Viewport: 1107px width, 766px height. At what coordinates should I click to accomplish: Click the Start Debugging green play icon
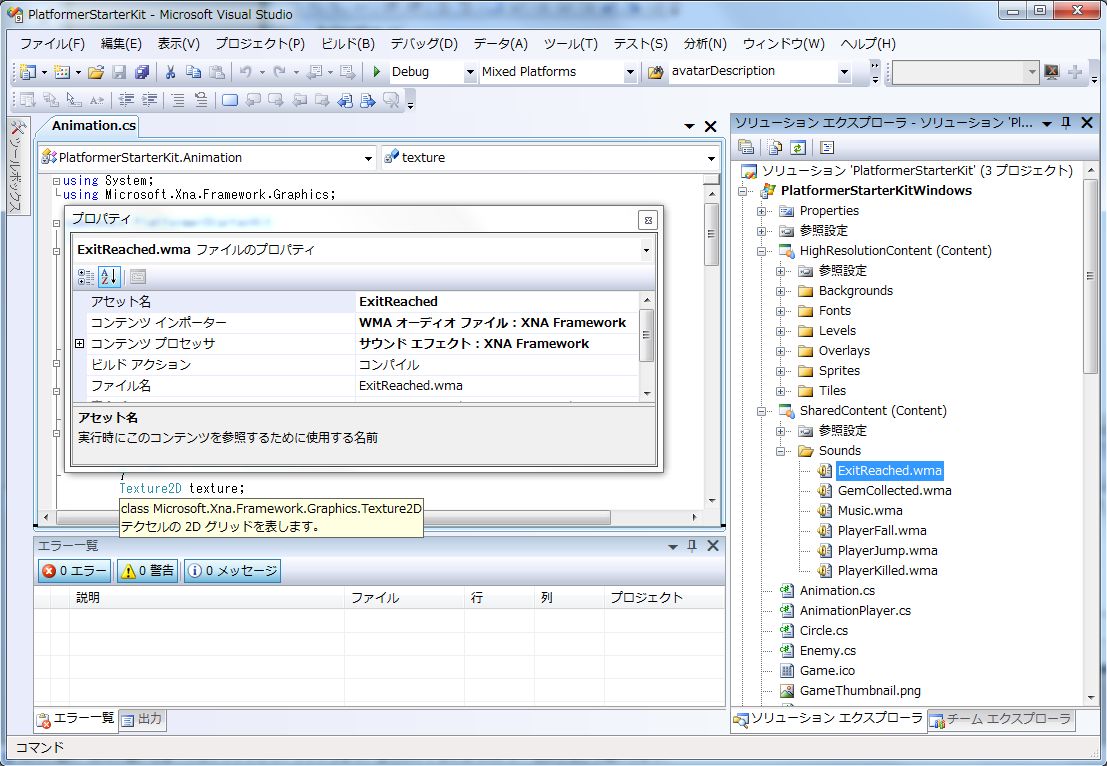pyautogui.click(x=377, y=72)
